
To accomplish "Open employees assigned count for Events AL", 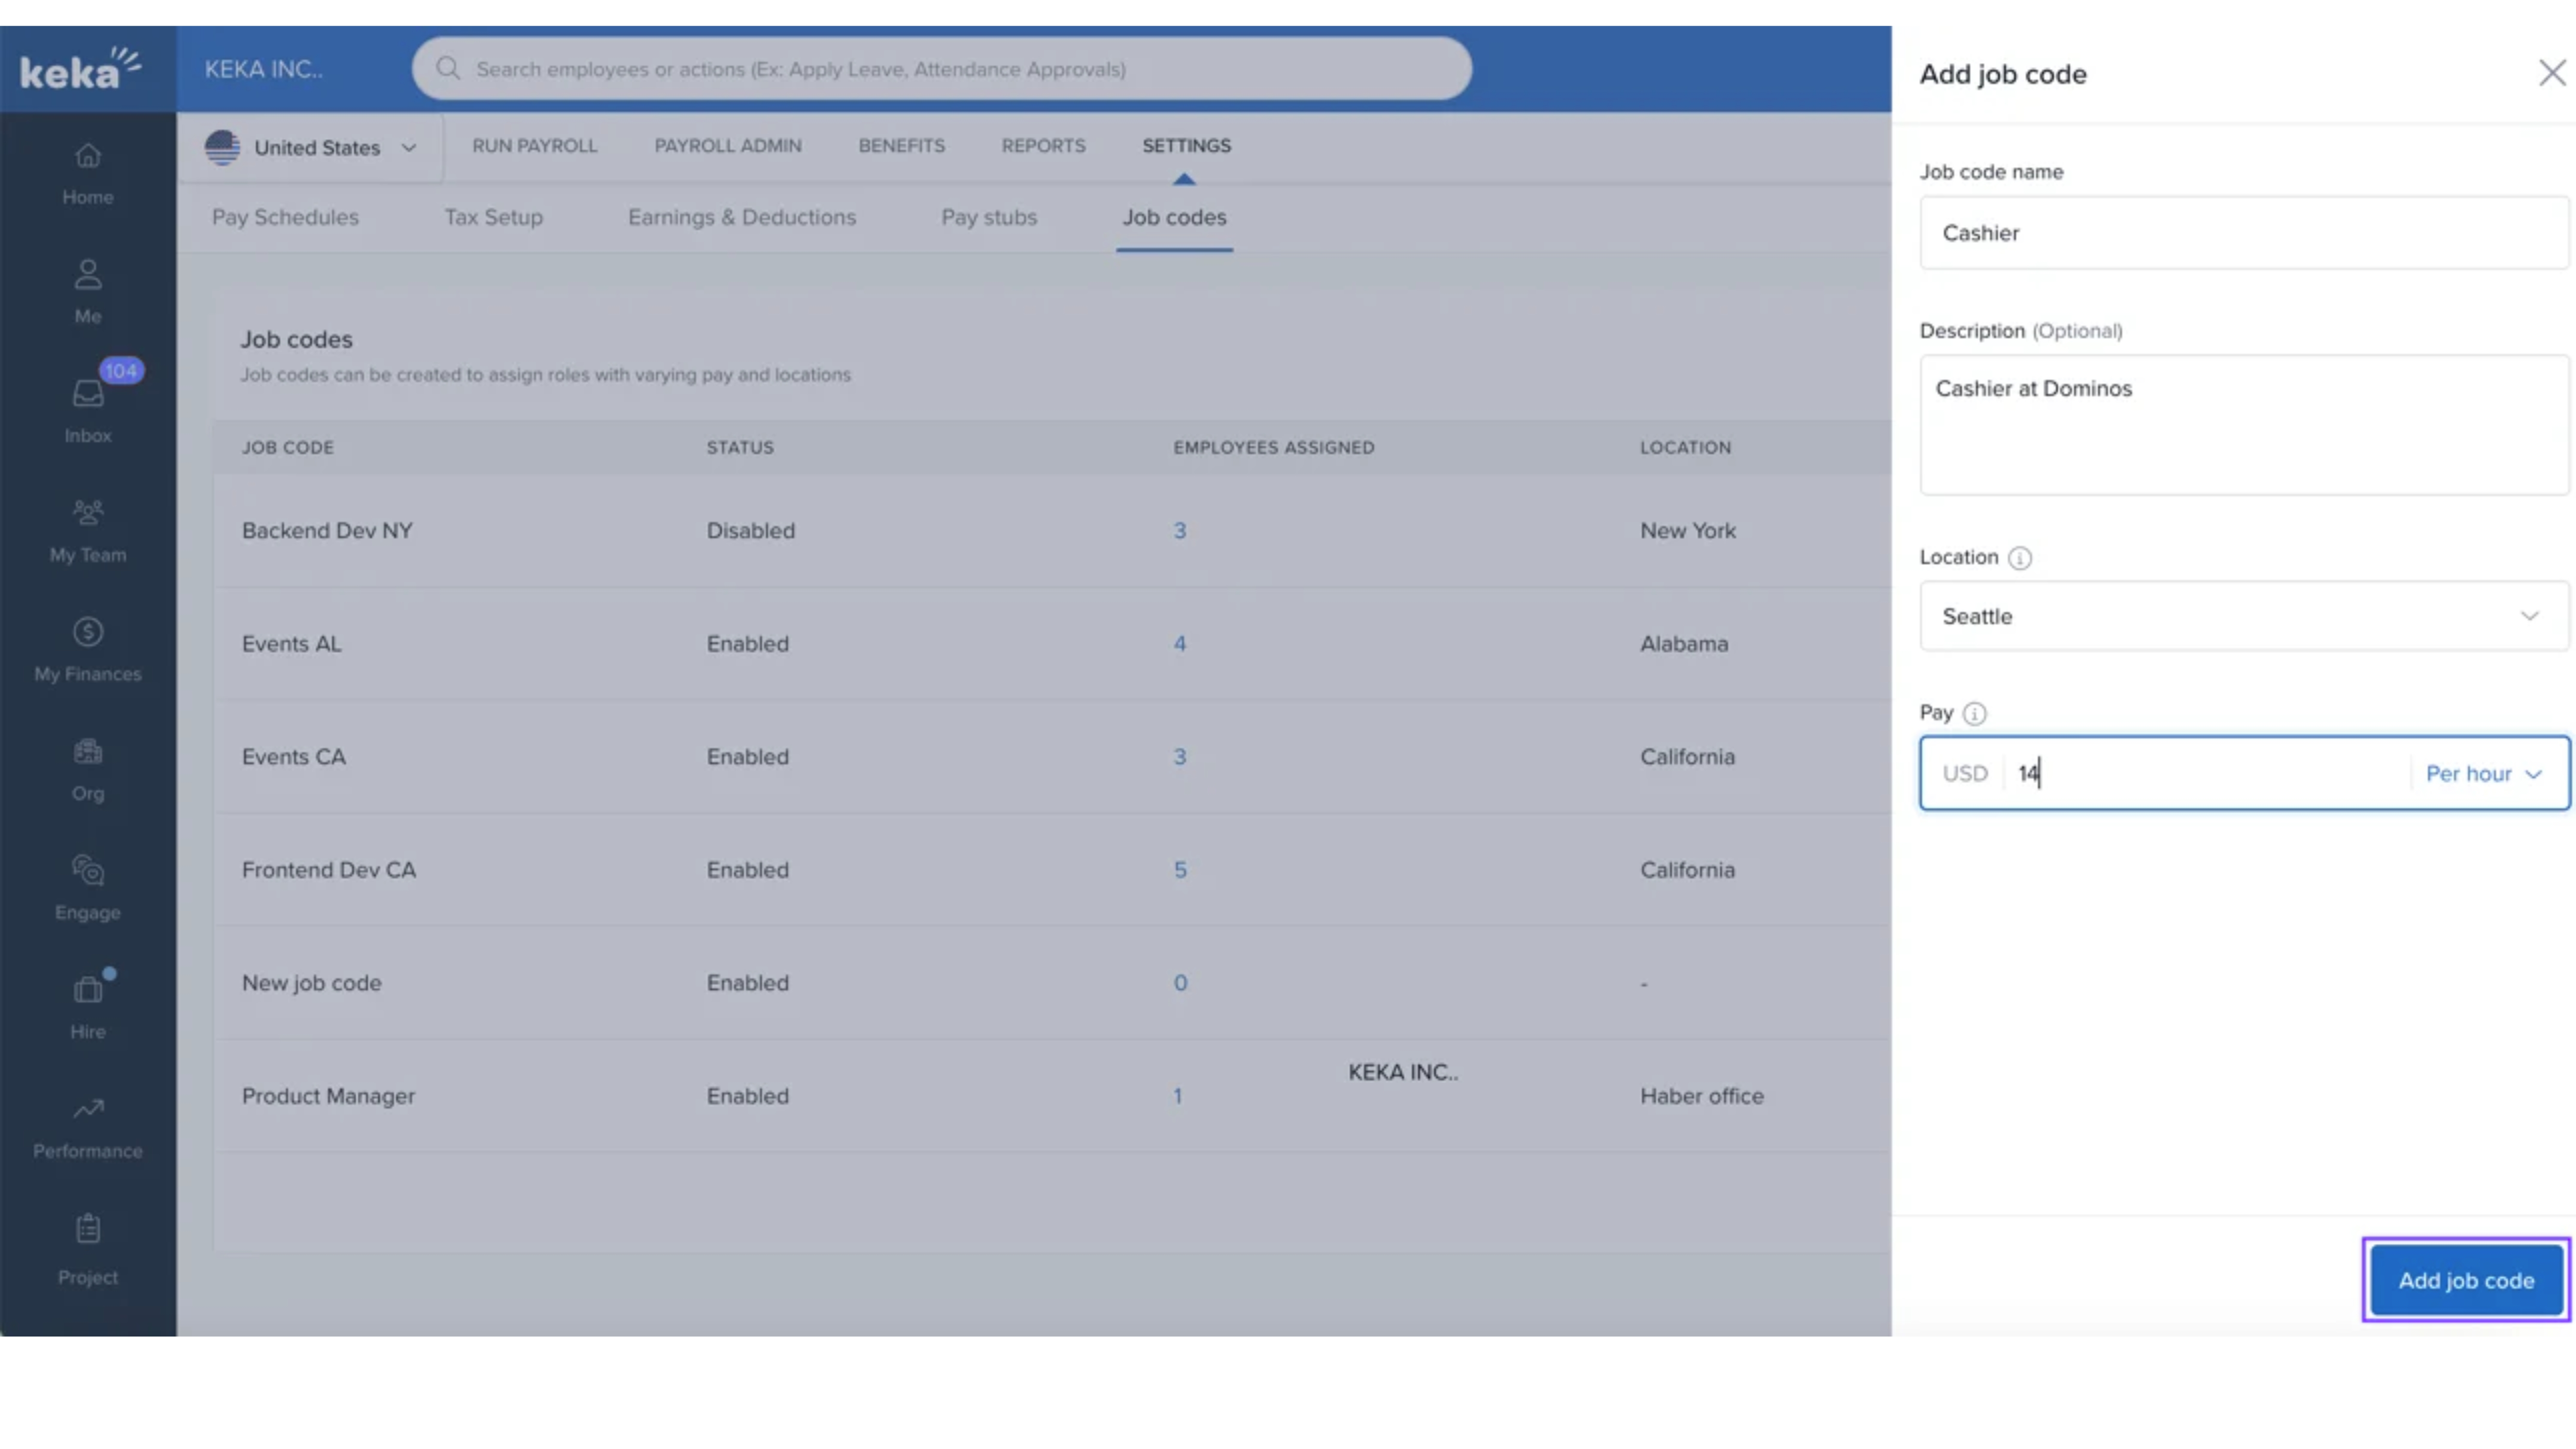I will click(x=1179, y=644).
